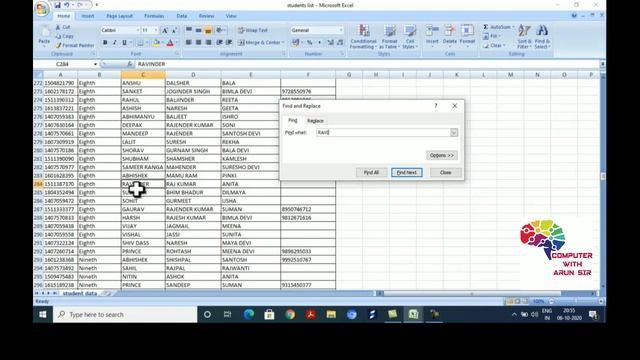Toggle Underline formatting
Screen dimensions: 640x360
click(124, 42)
